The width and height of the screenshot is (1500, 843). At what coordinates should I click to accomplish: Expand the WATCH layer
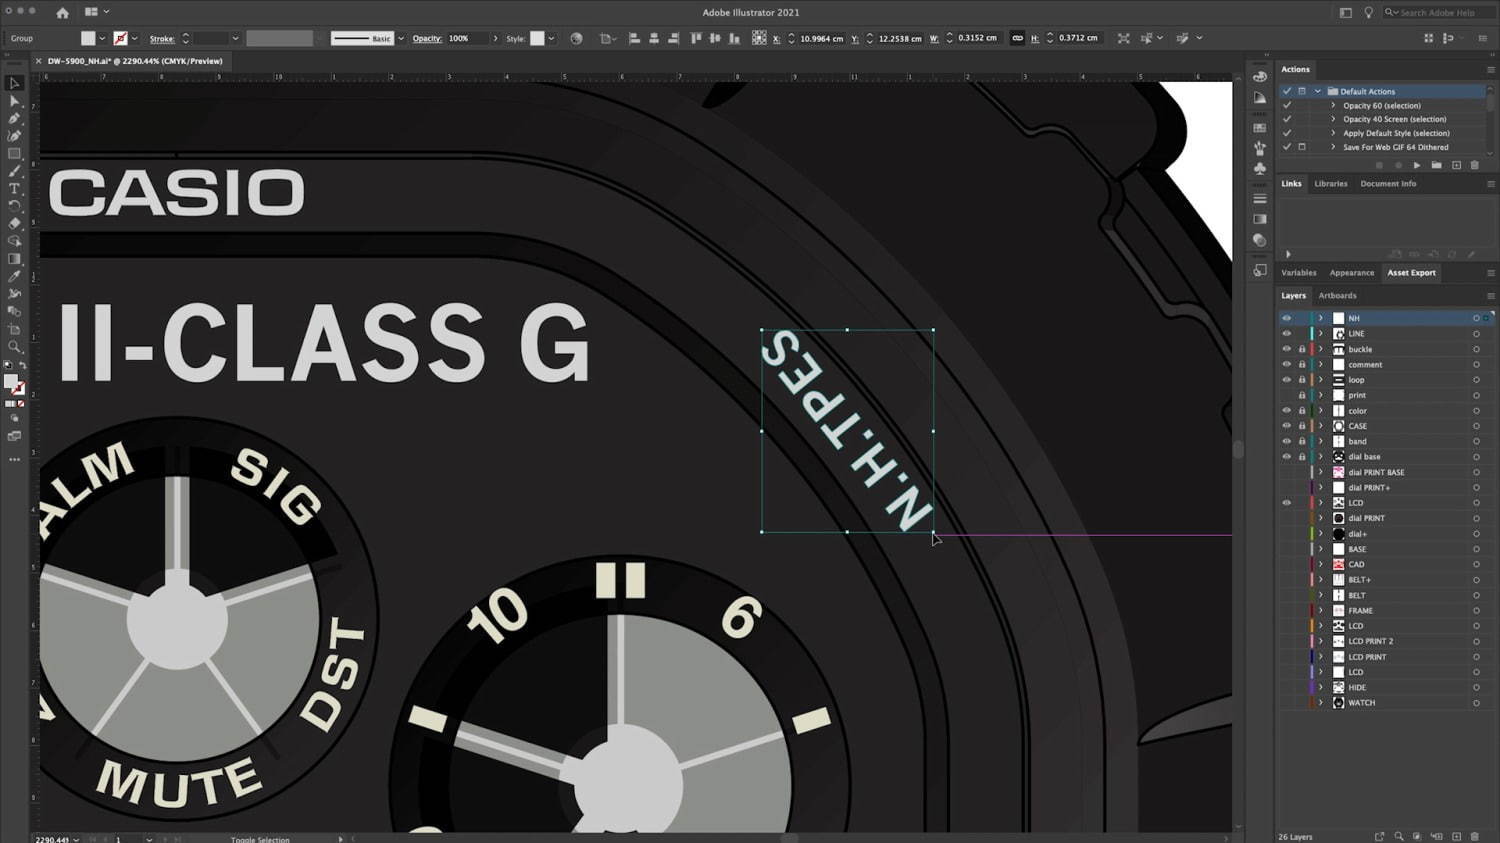coord(1321,703)
